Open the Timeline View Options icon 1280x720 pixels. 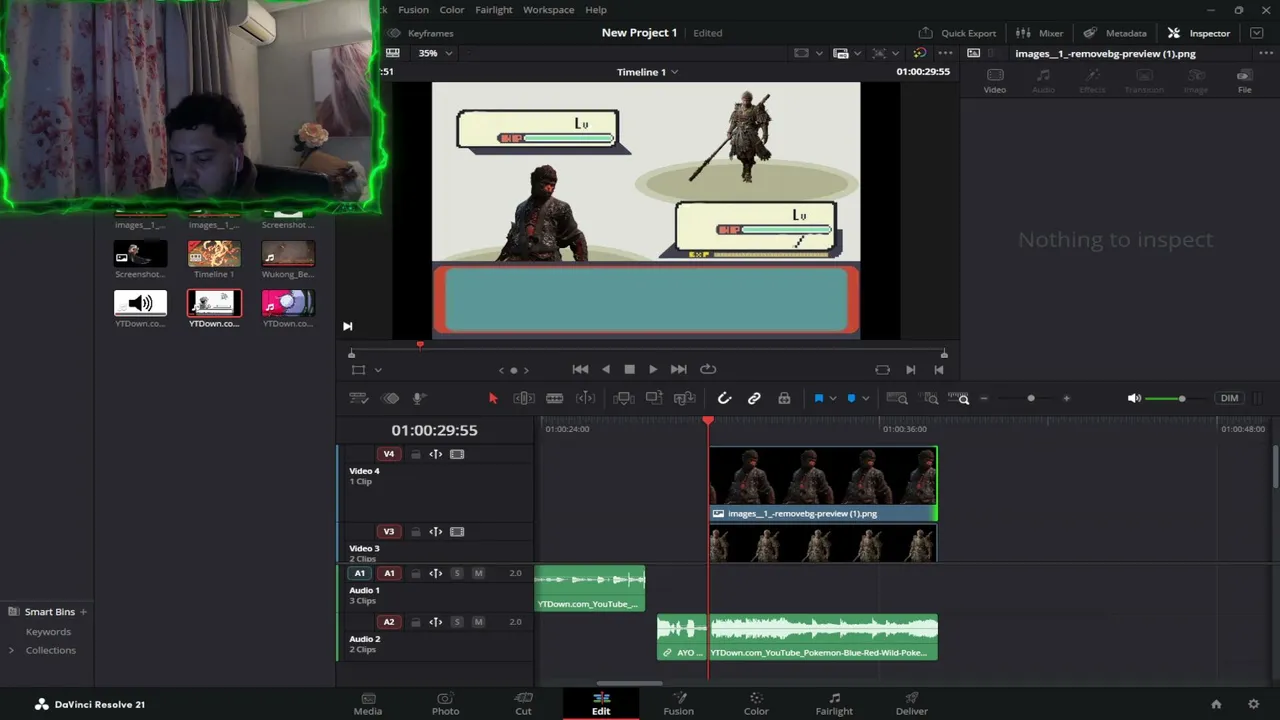[x=359, y=398]
